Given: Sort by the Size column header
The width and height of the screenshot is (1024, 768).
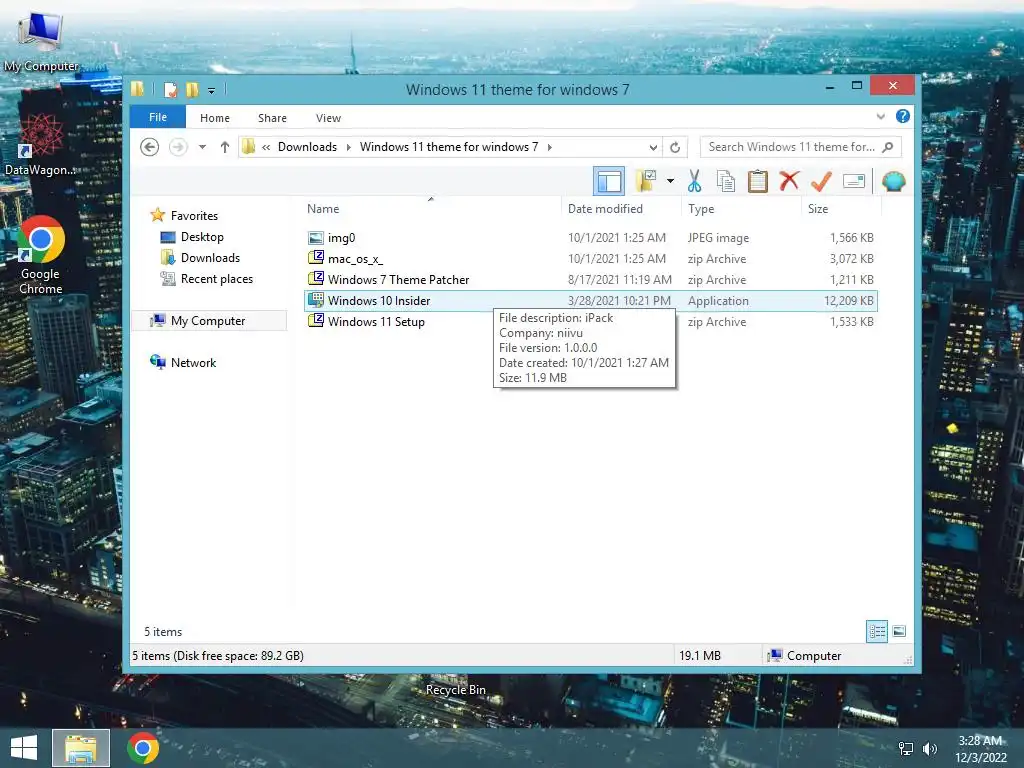Looking at the screenshot, I should coord(841,209).
